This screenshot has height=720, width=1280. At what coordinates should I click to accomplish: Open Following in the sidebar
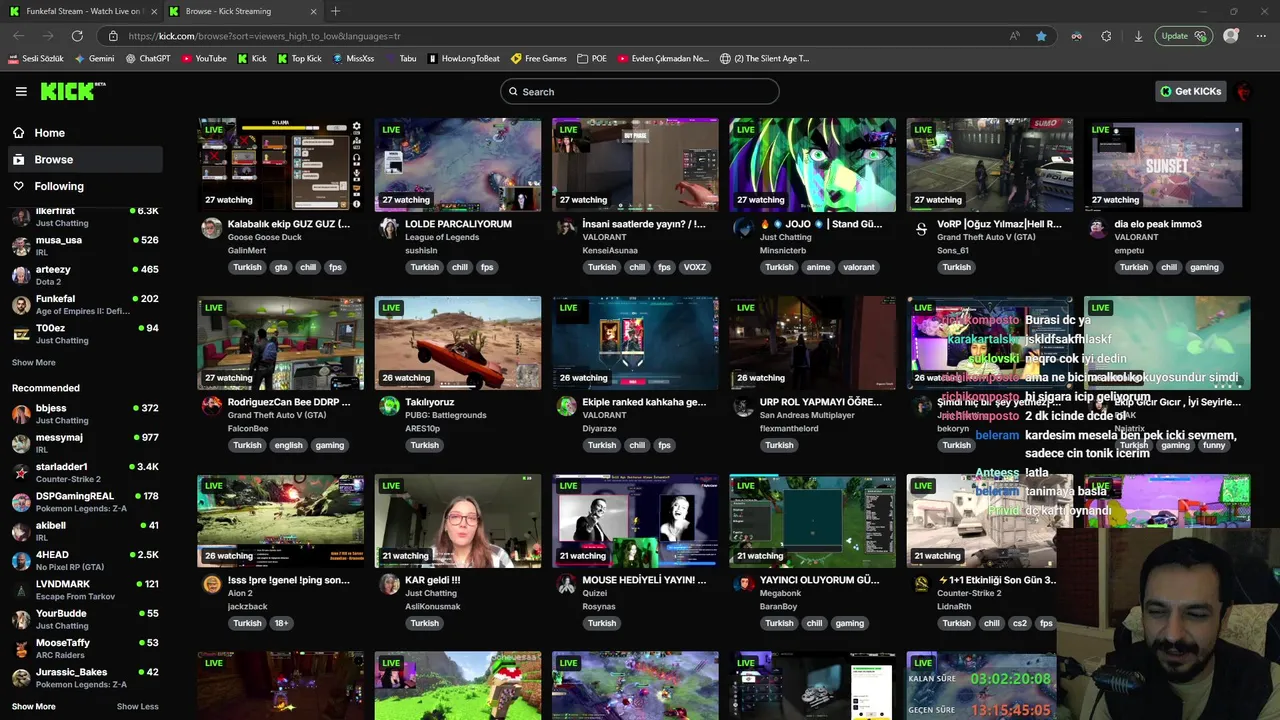84,186
